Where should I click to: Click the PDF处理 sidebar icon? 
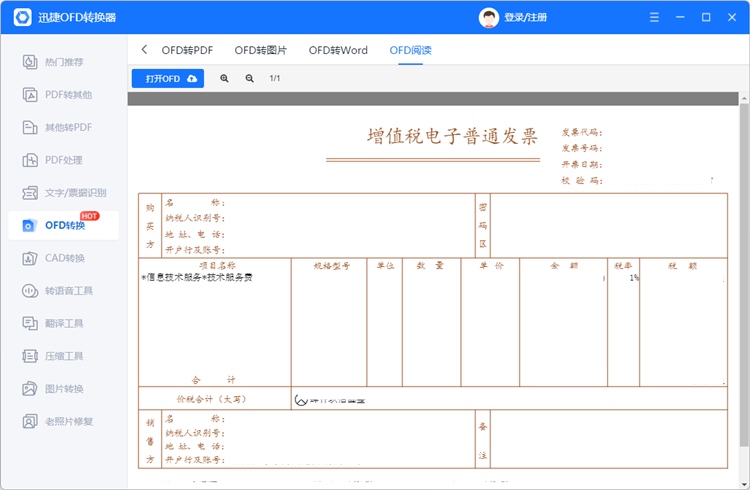(30, 160)
